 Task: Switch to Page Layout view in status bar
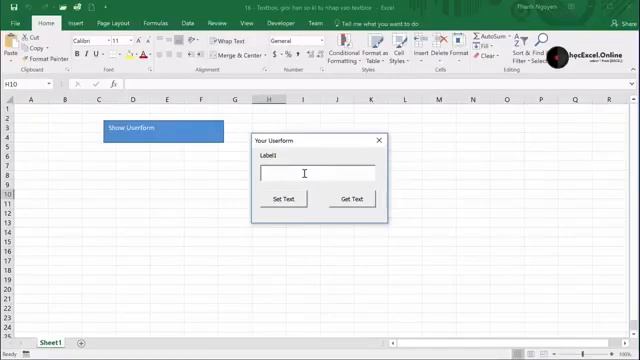pos(531,354)
